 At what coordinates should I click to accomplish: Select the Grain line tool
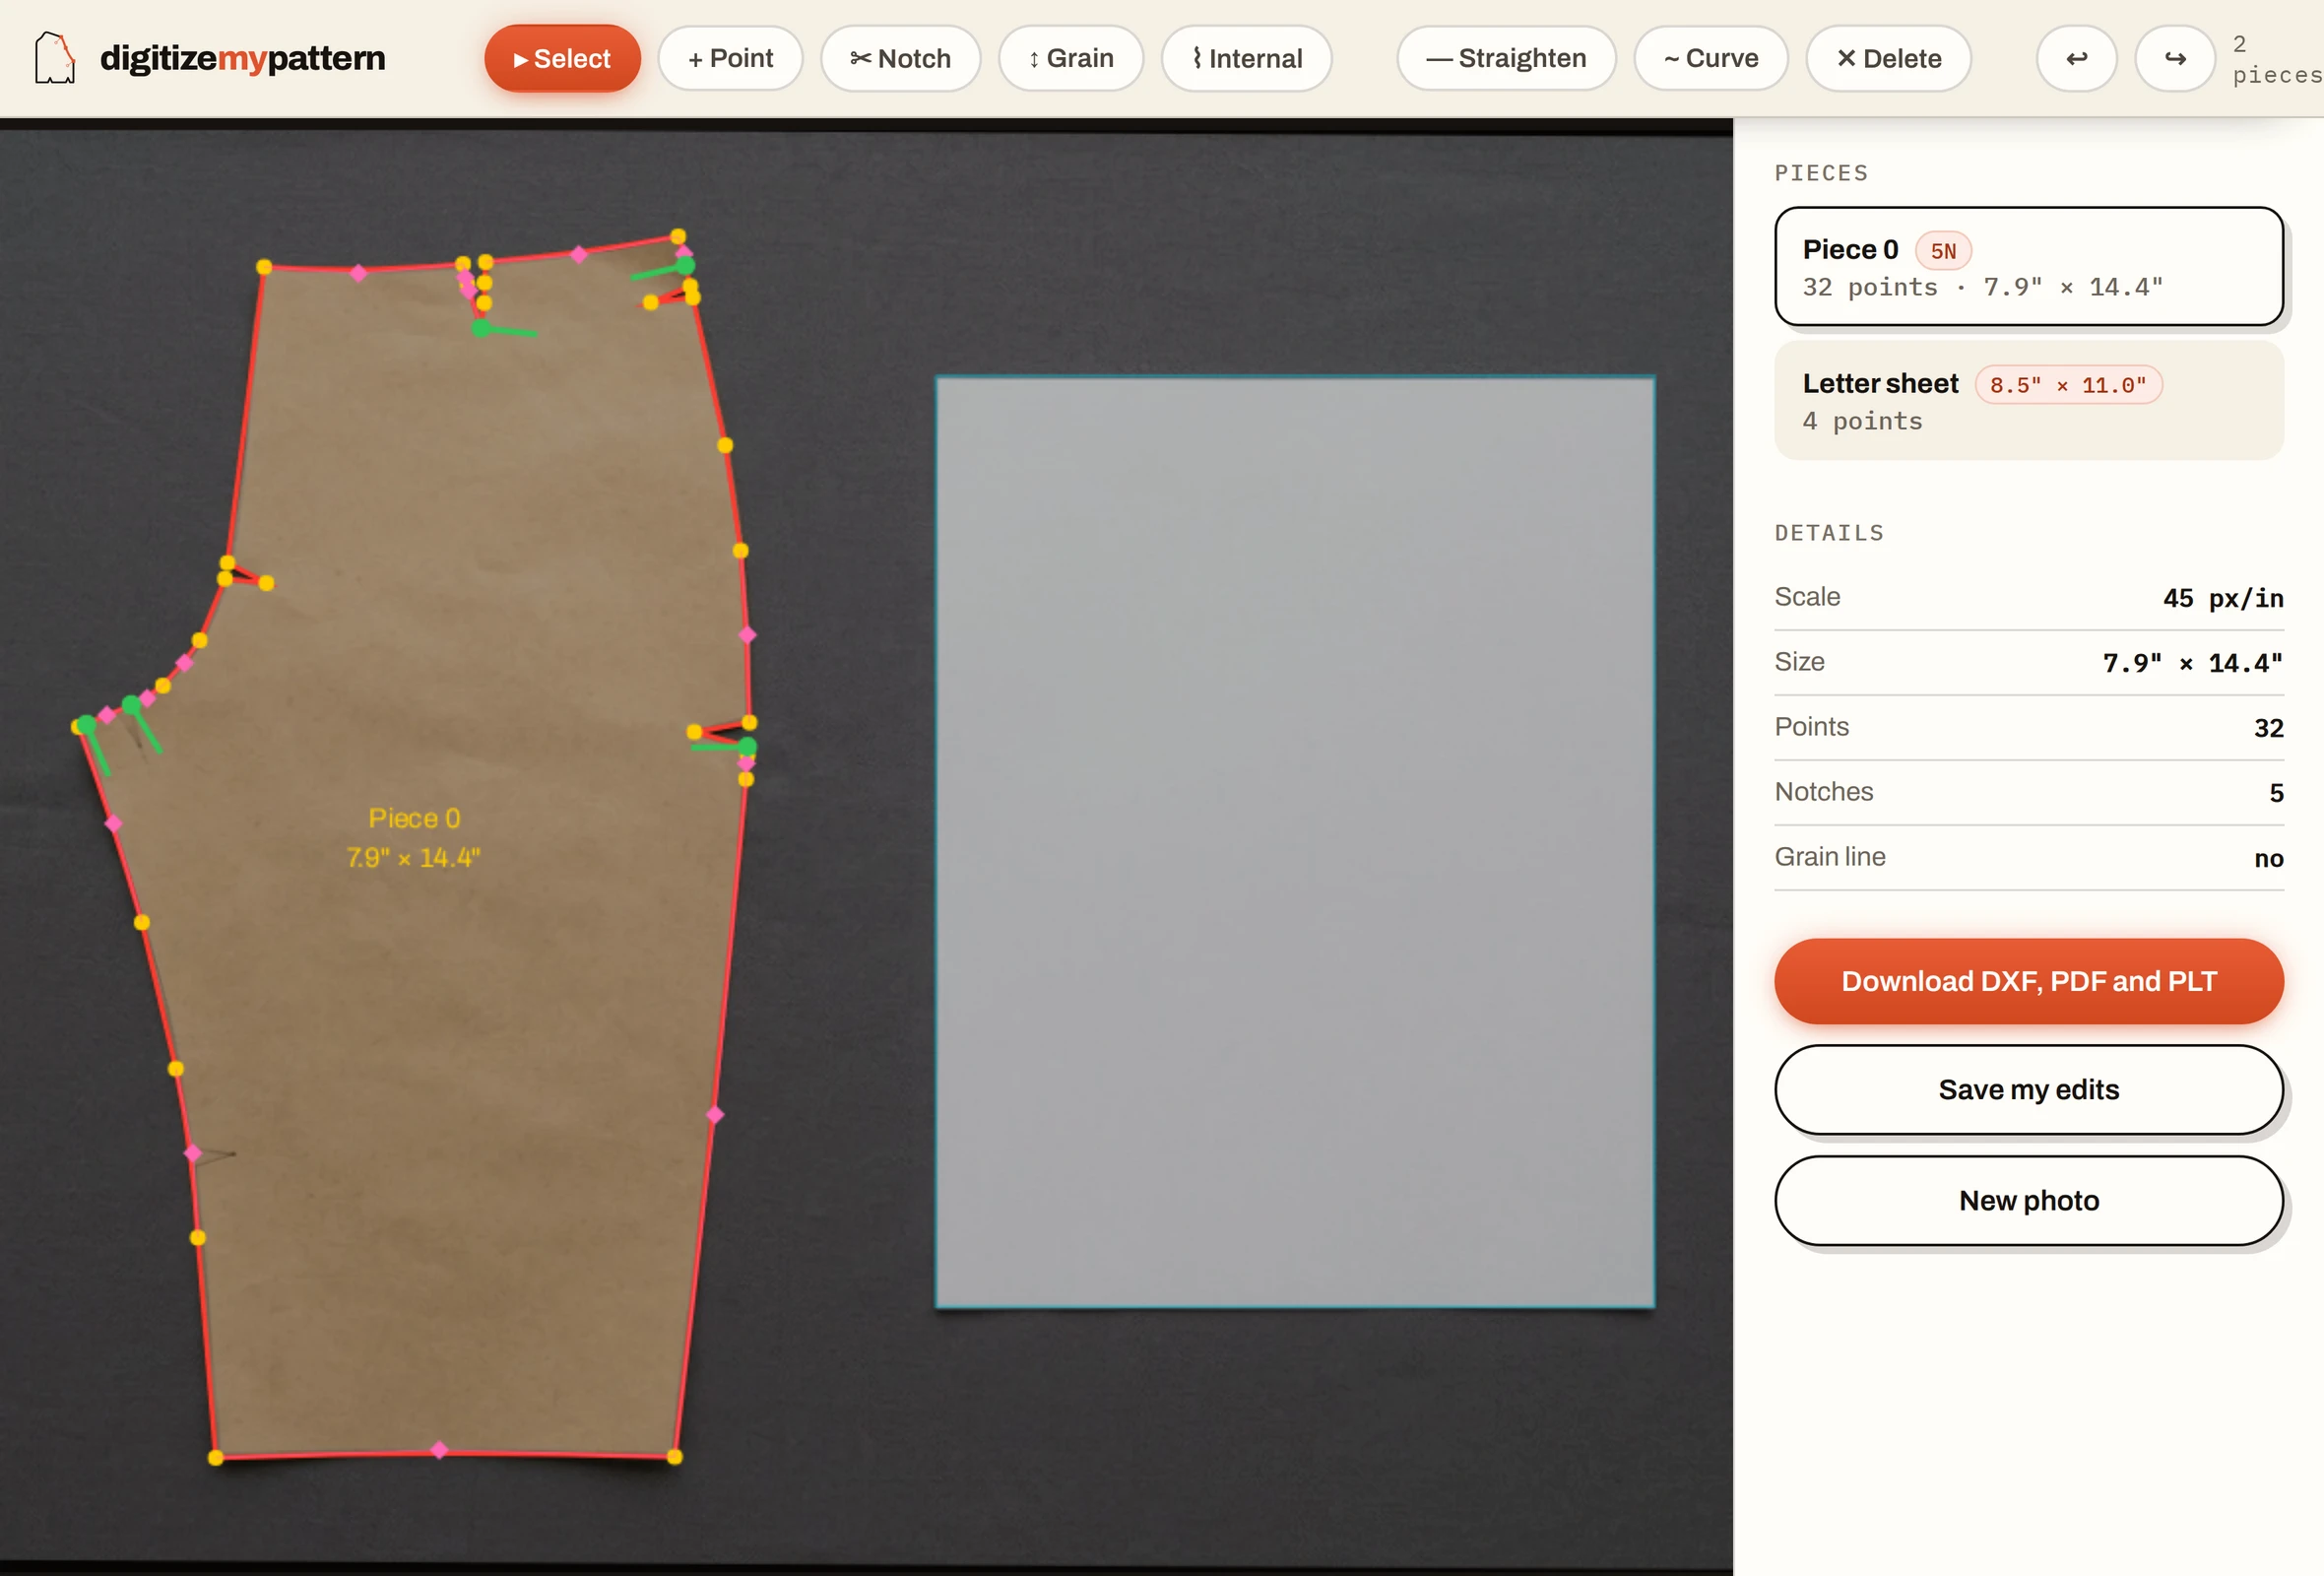[1071, 58]
